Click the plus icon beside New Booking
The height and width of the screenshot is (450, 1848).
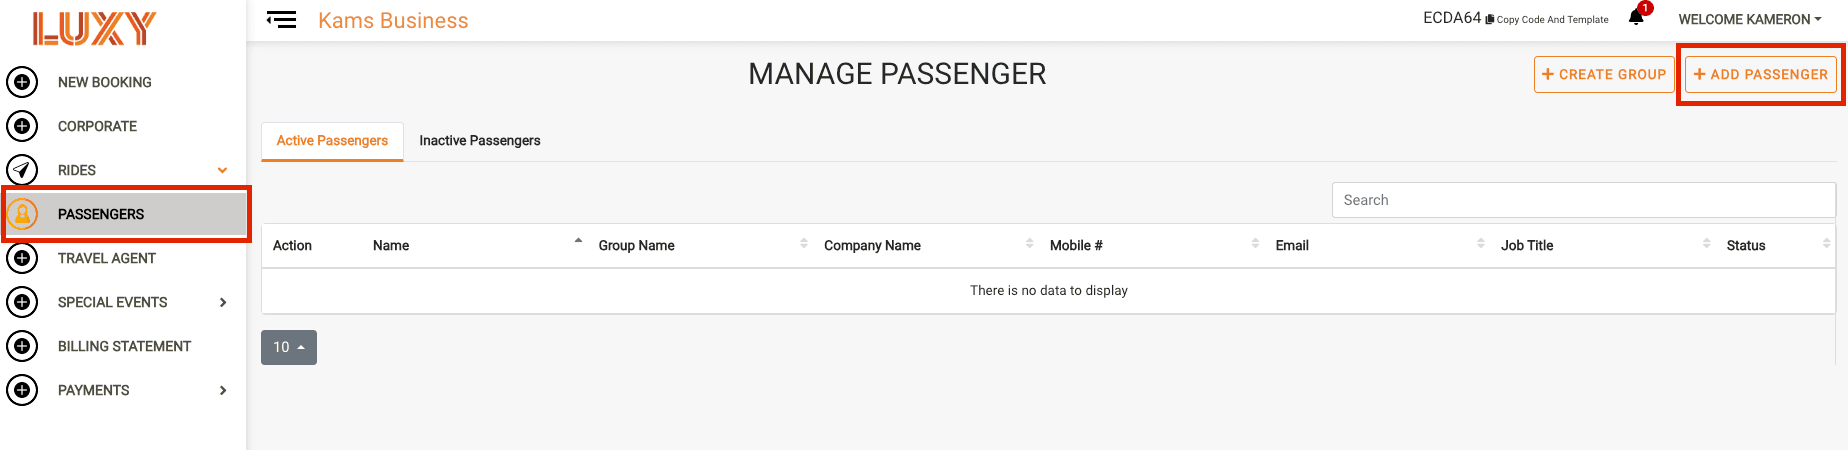[x=22, y=82]
